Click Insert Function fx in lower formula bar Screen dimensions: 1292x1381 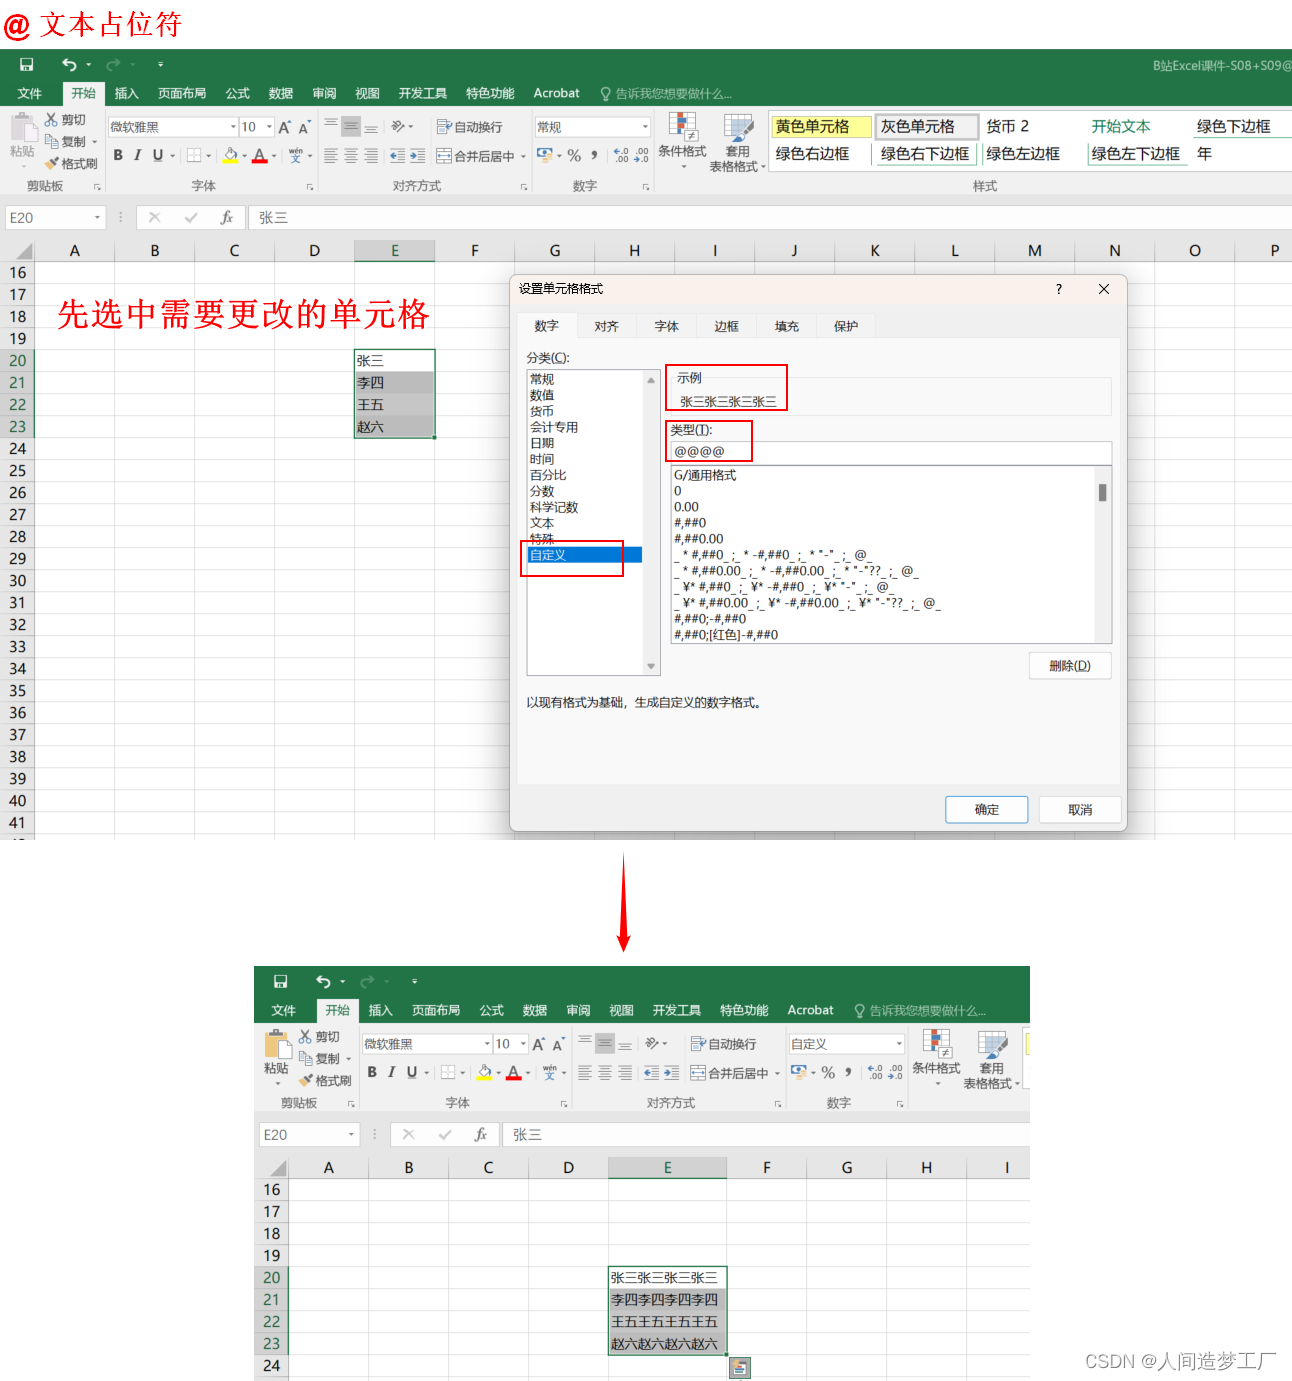(481, 1134)
